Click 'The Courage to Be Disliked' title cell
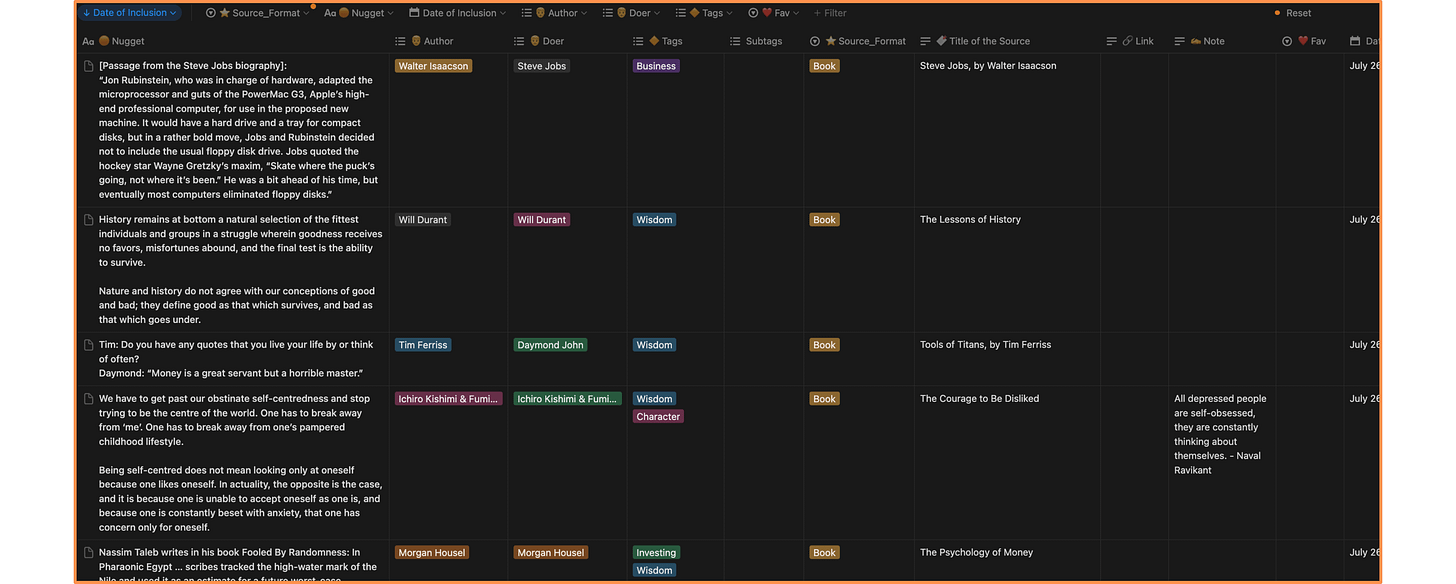The image size is (1456, 584). (x=979, y=399)
